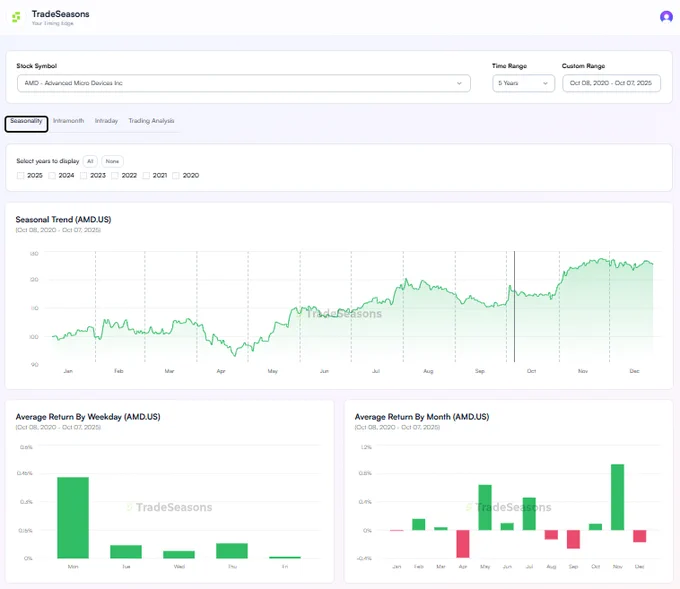680x589 pixels.
Task: Toggle the 2024 year checkbox
Action: click(52, 175)
